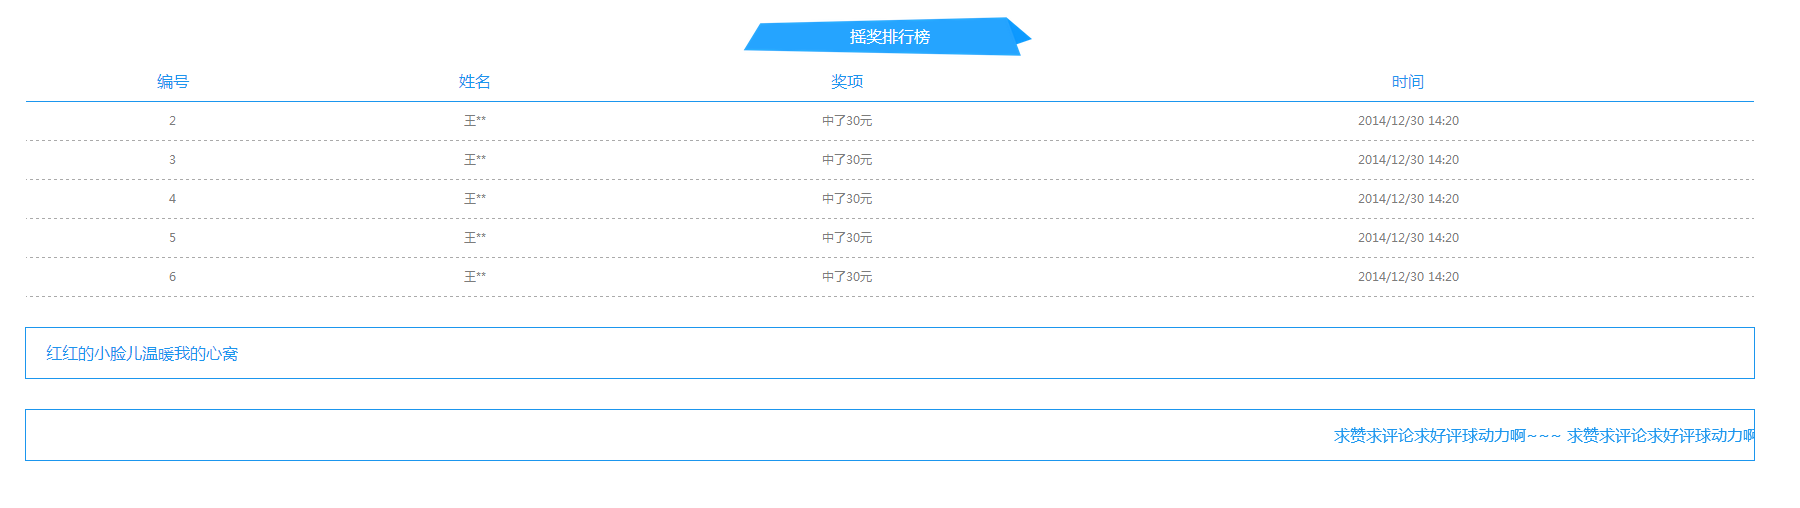The width and height of the screenshot is (1800, 508).
Task: Click the name 王** in row 4
Action: pyautogui.click(x=475, y=199)
